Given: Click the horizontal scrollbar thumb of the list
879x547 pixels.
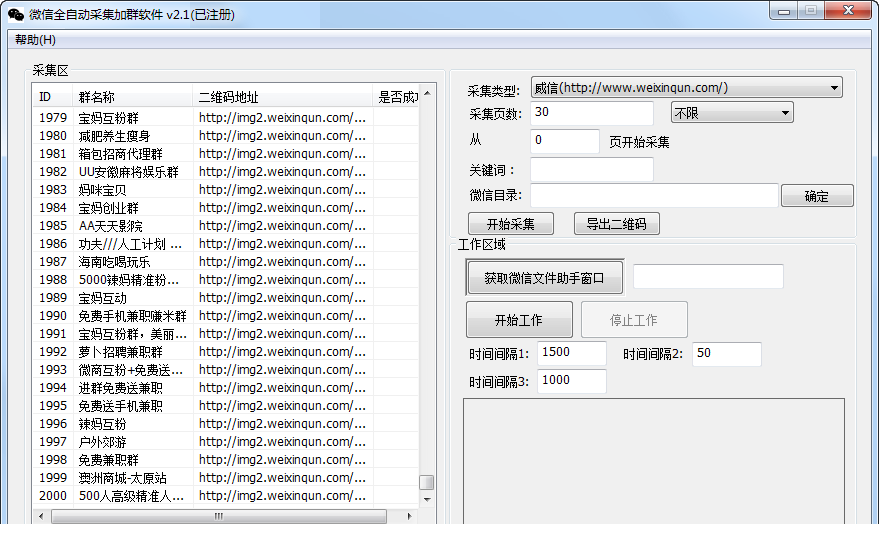Looking at the screenshot, I should pyautogui.click(x=219, y=516).
